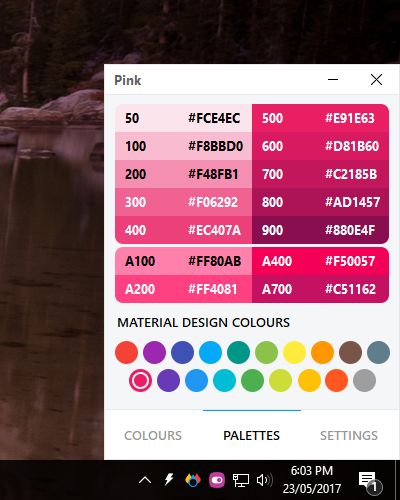The image size is (400, 500).
Task: Open the network connection tray icon
Action: coord(241,480)
